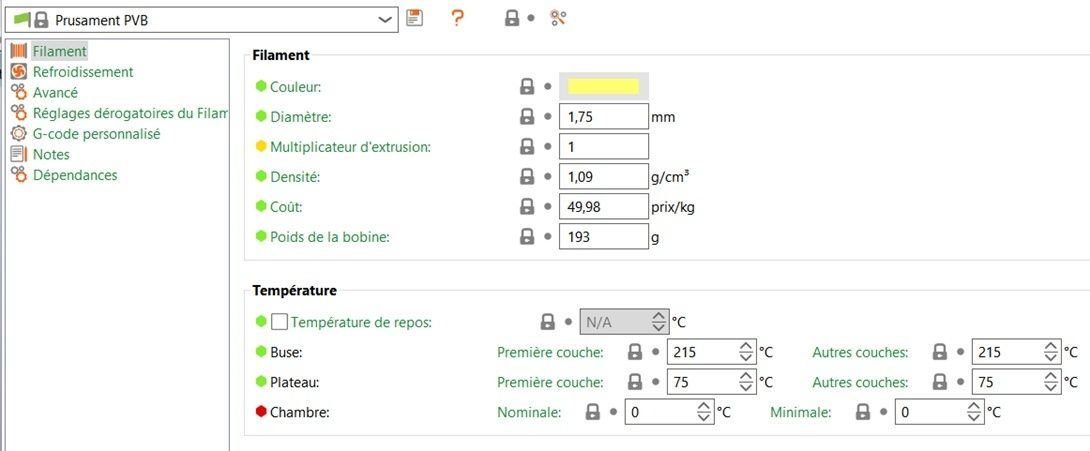The image size is (1090, 451).
Task: Open the Prusament PVB preset dropdown
Action: coord(385,19)
